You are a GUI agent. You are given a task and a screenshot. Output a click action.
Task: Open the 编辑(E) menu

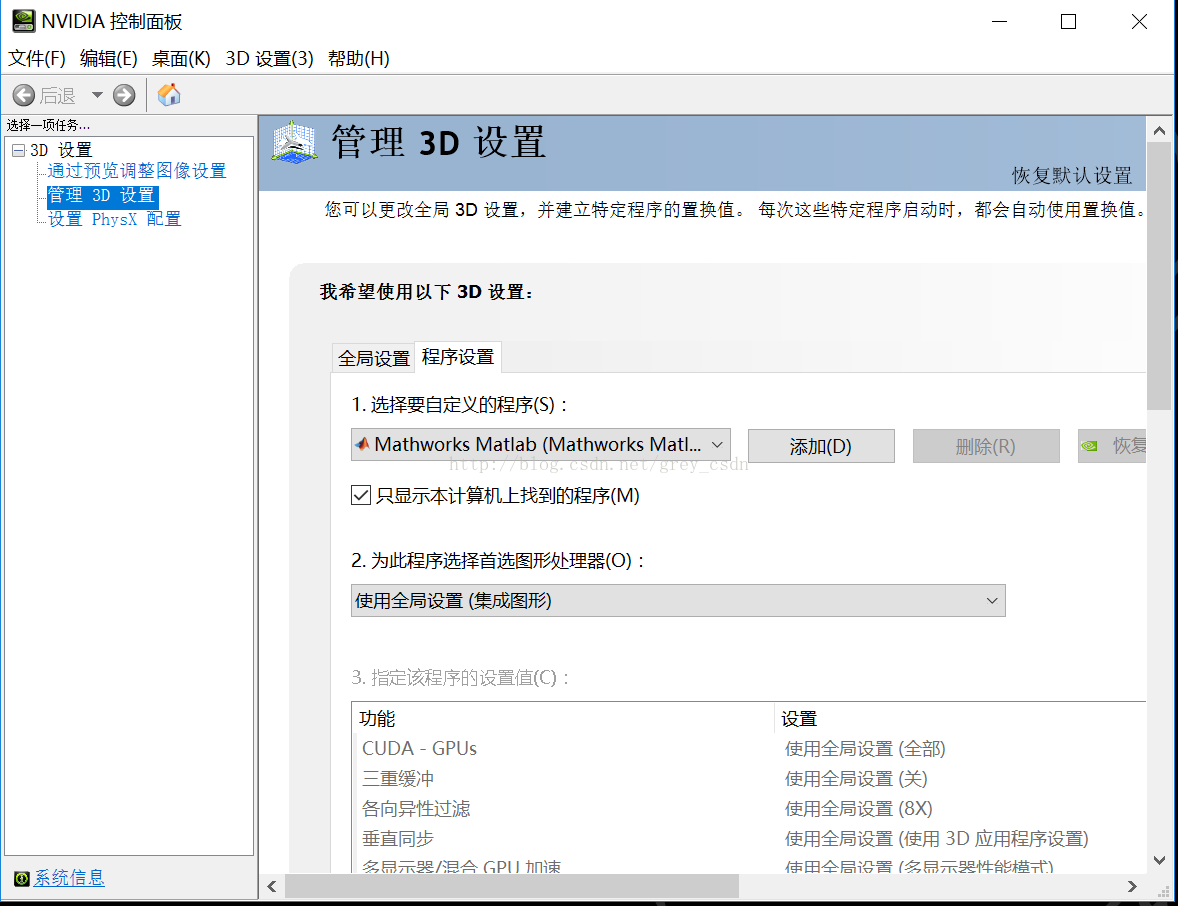pyautogui.click(x=109, y=59)
